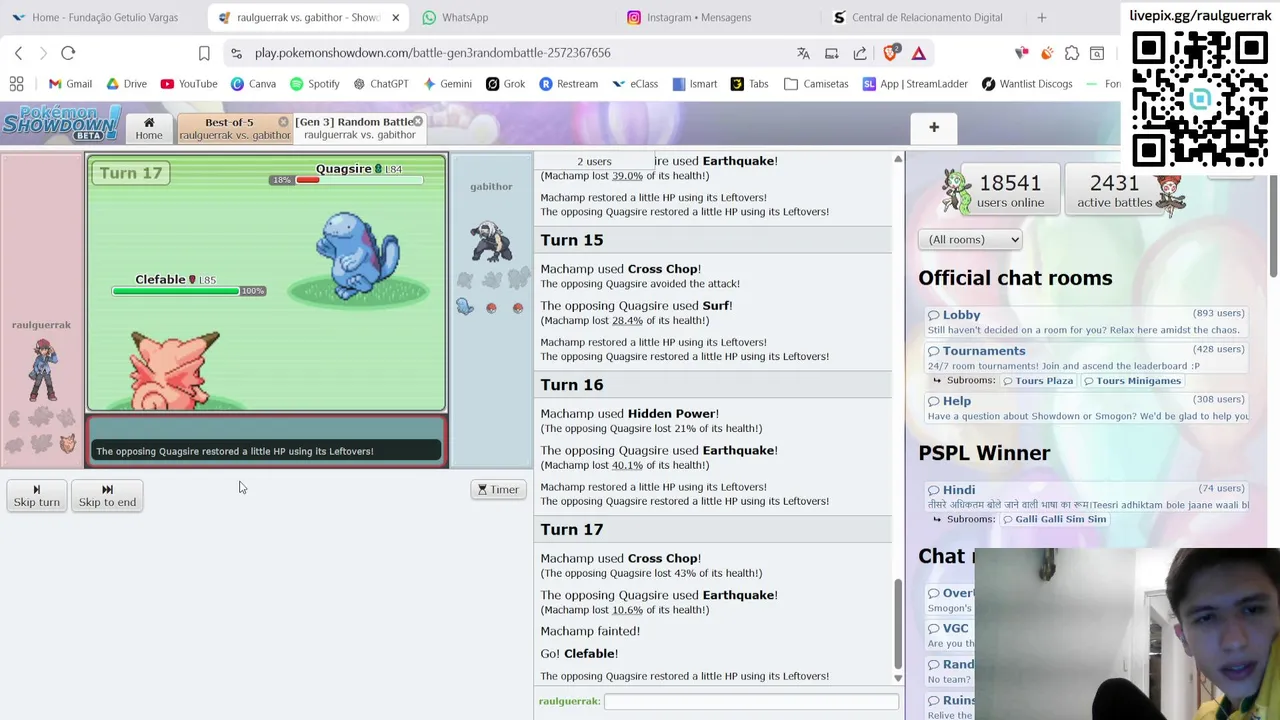Screen dimensions: 1280x720
Task: Open the Galli Galli Sim Sim subroom
Action: pyautogui.click(x=1054, y=519)
